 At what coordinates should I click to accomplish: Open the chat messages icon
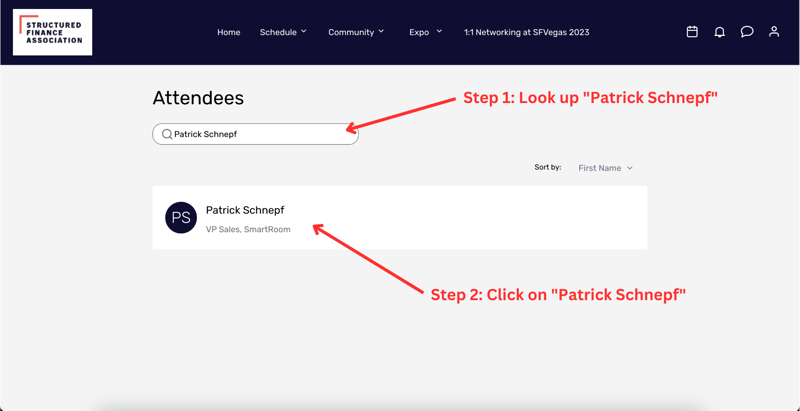747,32
